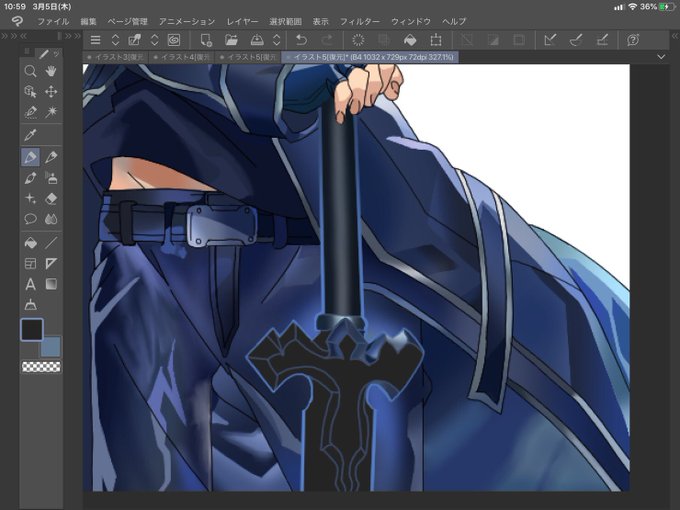Image resolution: width=680 pixels, height=510 pixels.
Task: Click the Clip Studio logo icon
Action: tap(17, 21)
